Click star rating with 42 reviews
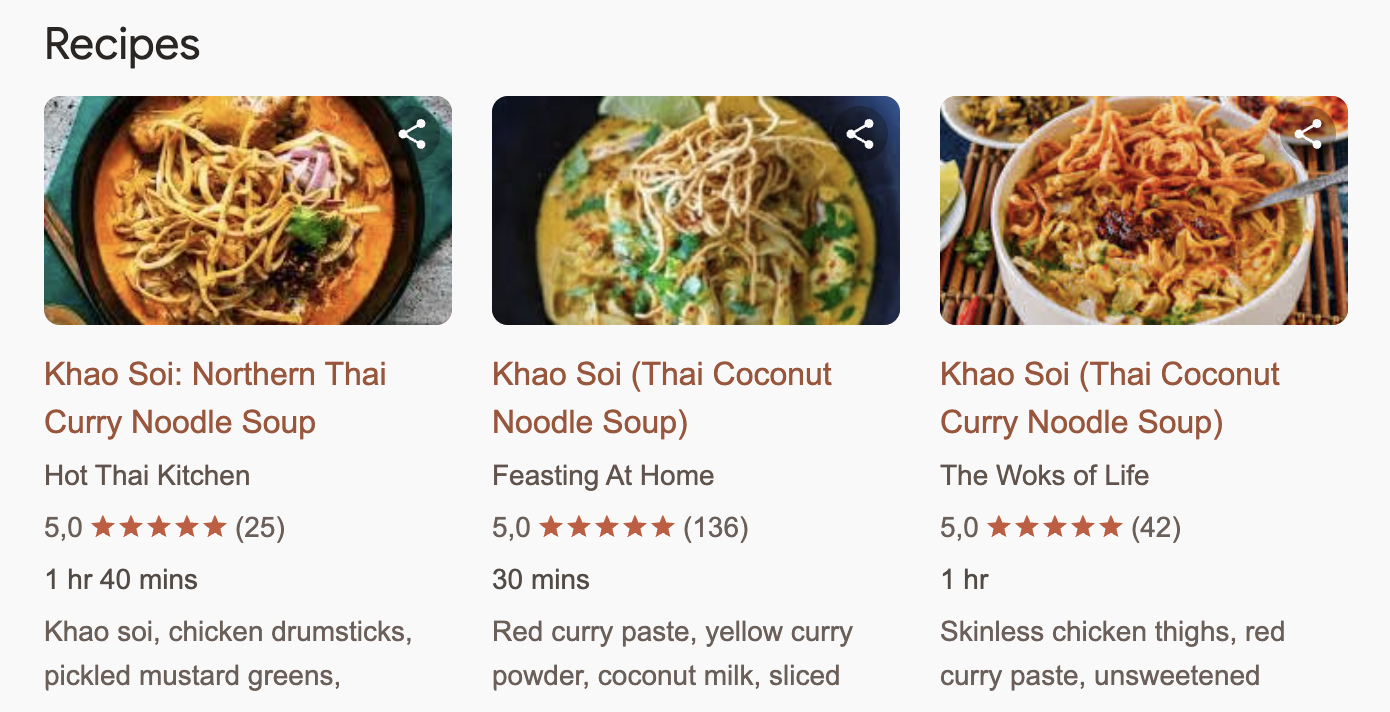This screenshot has height=712, width=1390. 1056,527
